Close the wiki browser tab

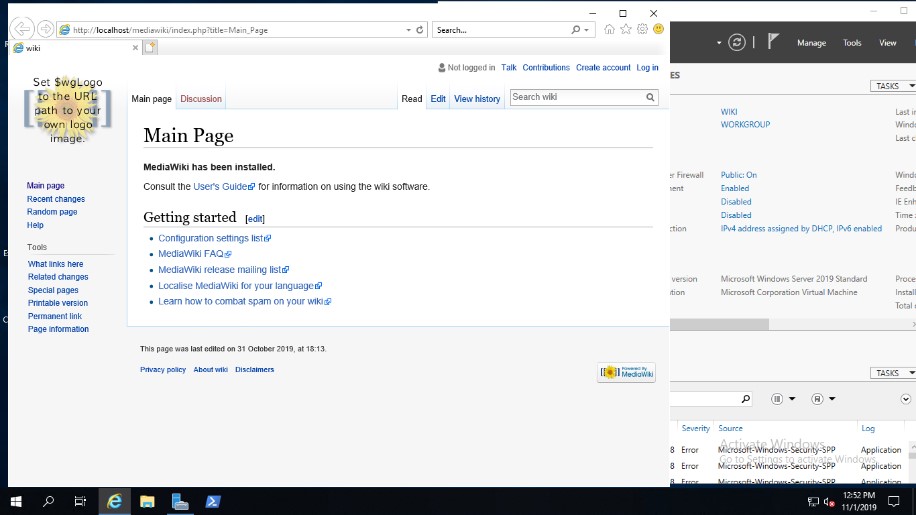pos(135,48)
